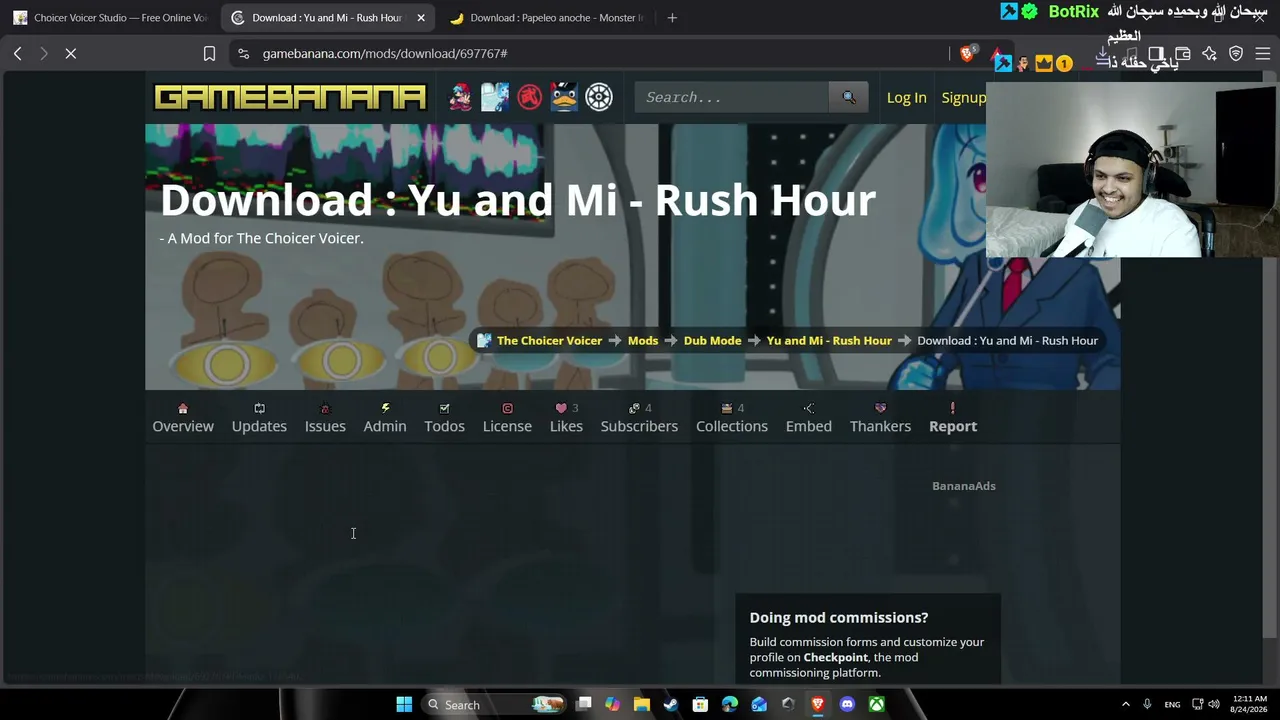Go to Yu and Mi - Rush Hour breadcrumb
This screenshot has height=720, width=1280.
pos(829,340)
